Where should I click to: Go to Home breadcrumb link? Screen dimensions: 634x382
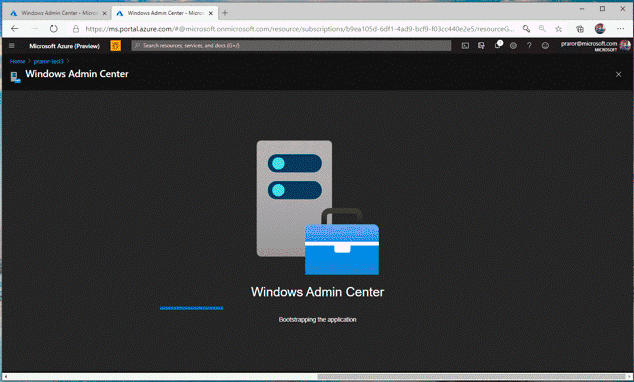coord(17,61)
